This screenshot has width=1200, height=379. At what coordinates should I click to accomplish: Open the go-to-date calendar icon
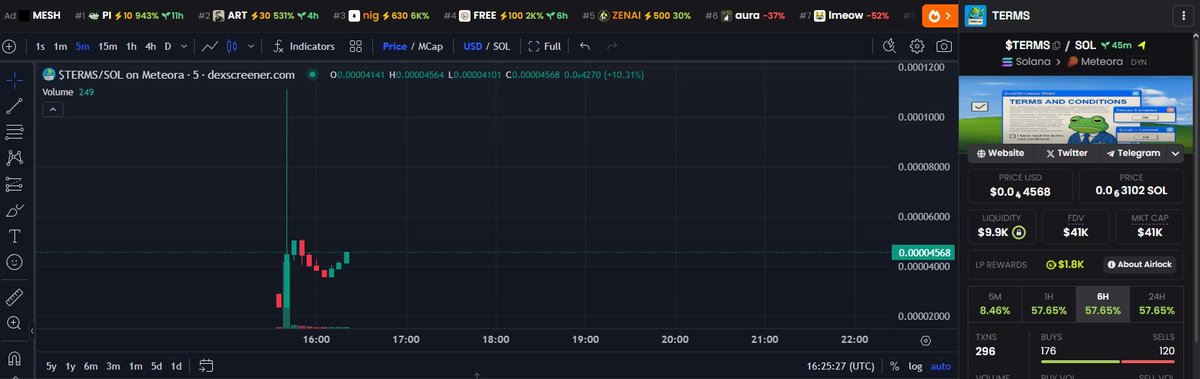pos(207,365)
